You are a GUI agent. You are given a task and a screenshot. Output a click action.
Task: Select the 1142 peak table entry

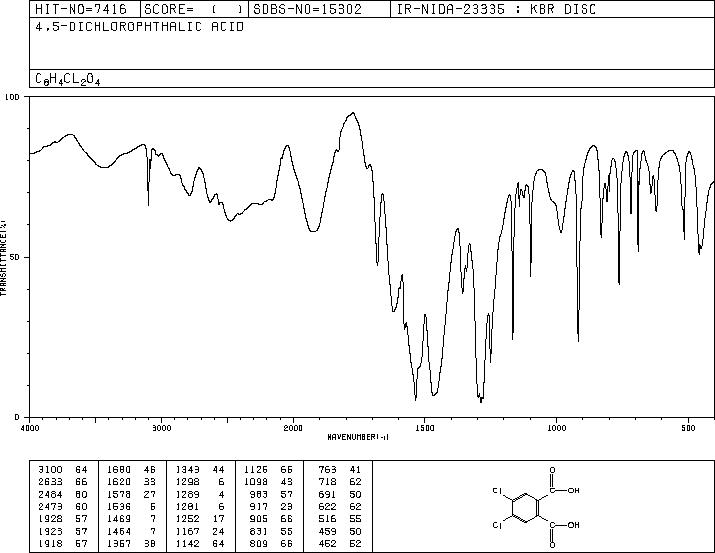(x=200, y=543)
